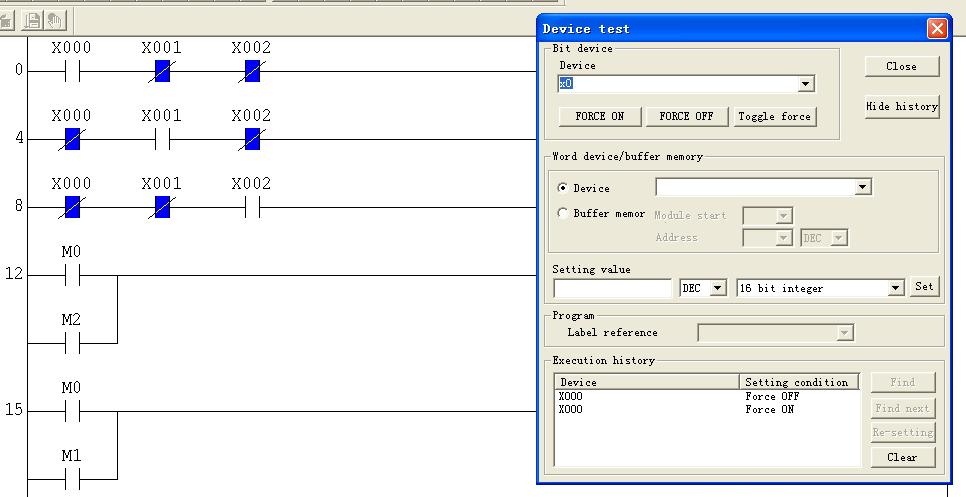
Task: Clear the execution history list
Action: click(901, 457)
